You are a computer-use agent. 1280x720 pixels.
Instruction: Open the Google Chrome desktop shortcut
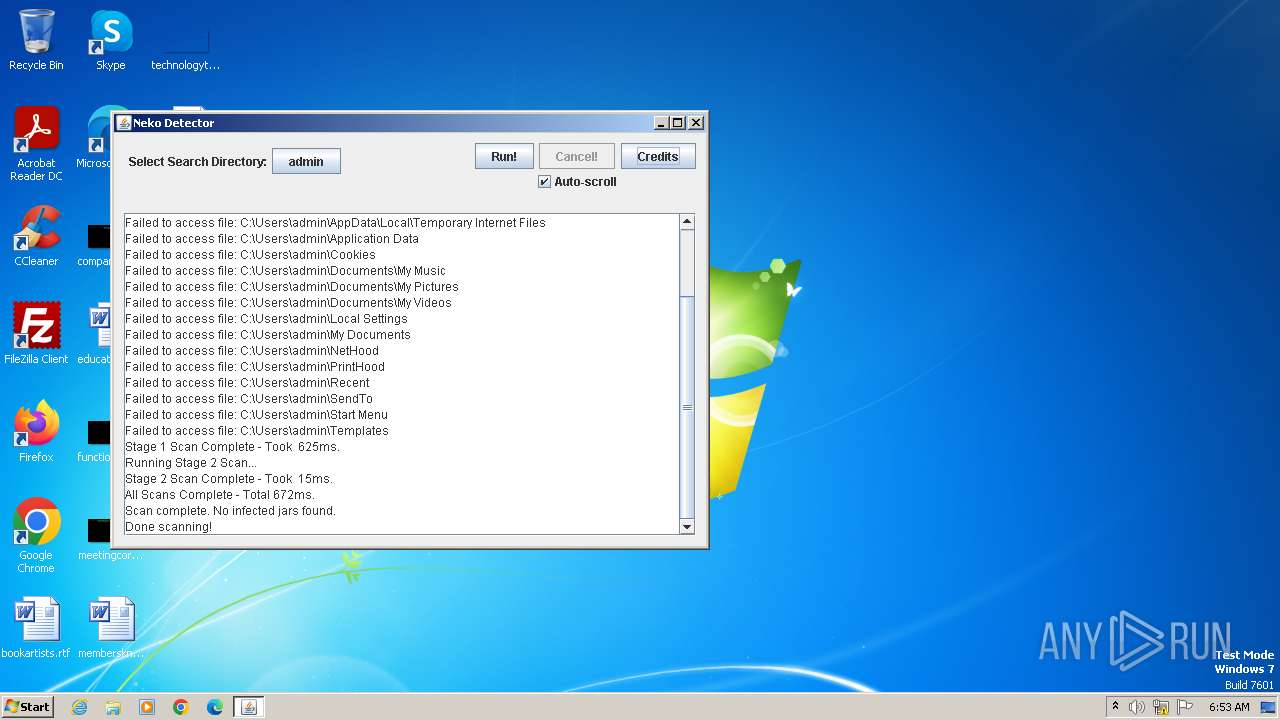36,536
